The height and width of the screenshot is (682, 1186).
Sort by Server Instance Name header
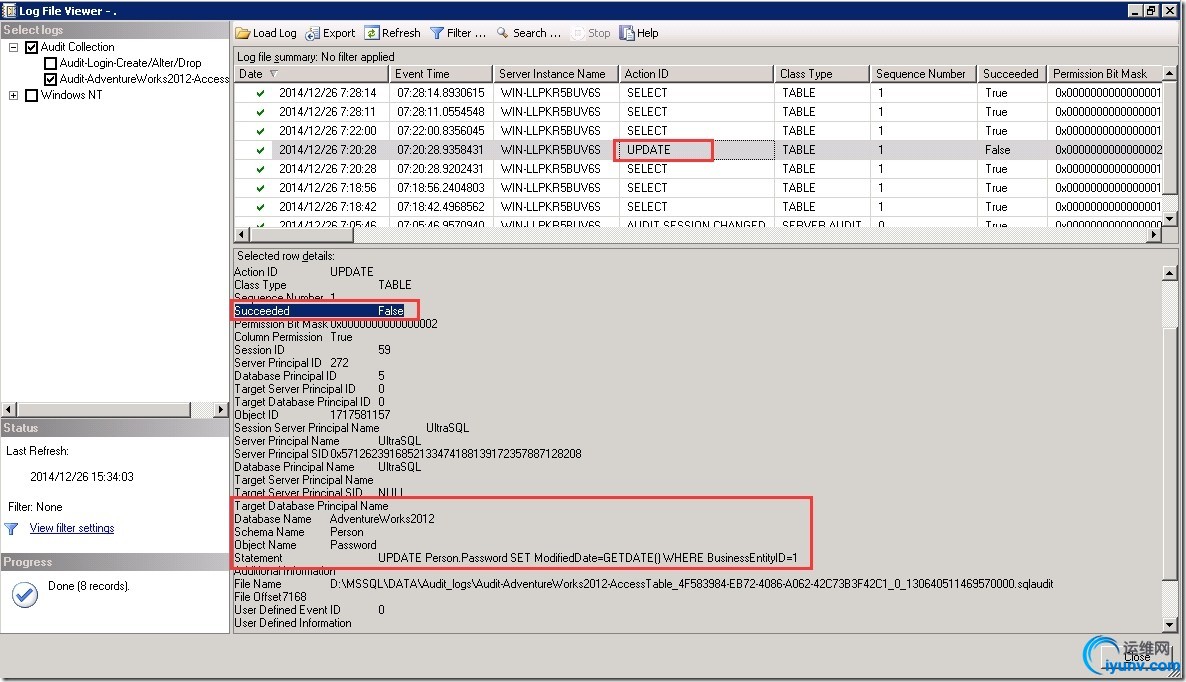coord(556,74)
